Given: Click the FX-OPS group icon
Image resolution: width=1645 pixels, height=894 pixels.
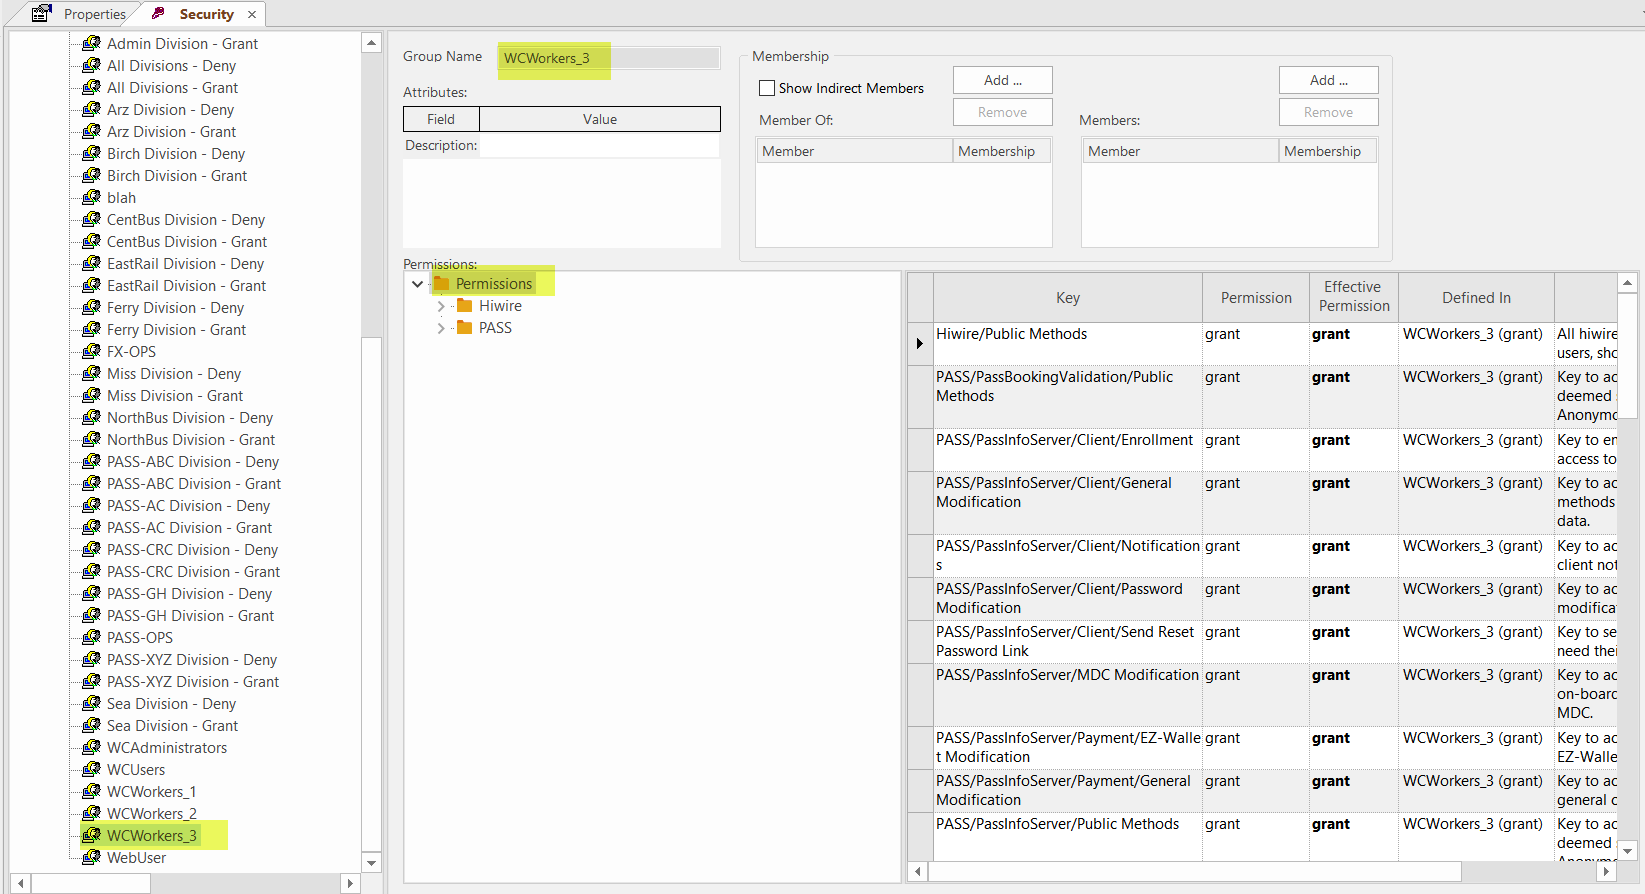Looking at the screenshot, I should [x=91, y=351].
